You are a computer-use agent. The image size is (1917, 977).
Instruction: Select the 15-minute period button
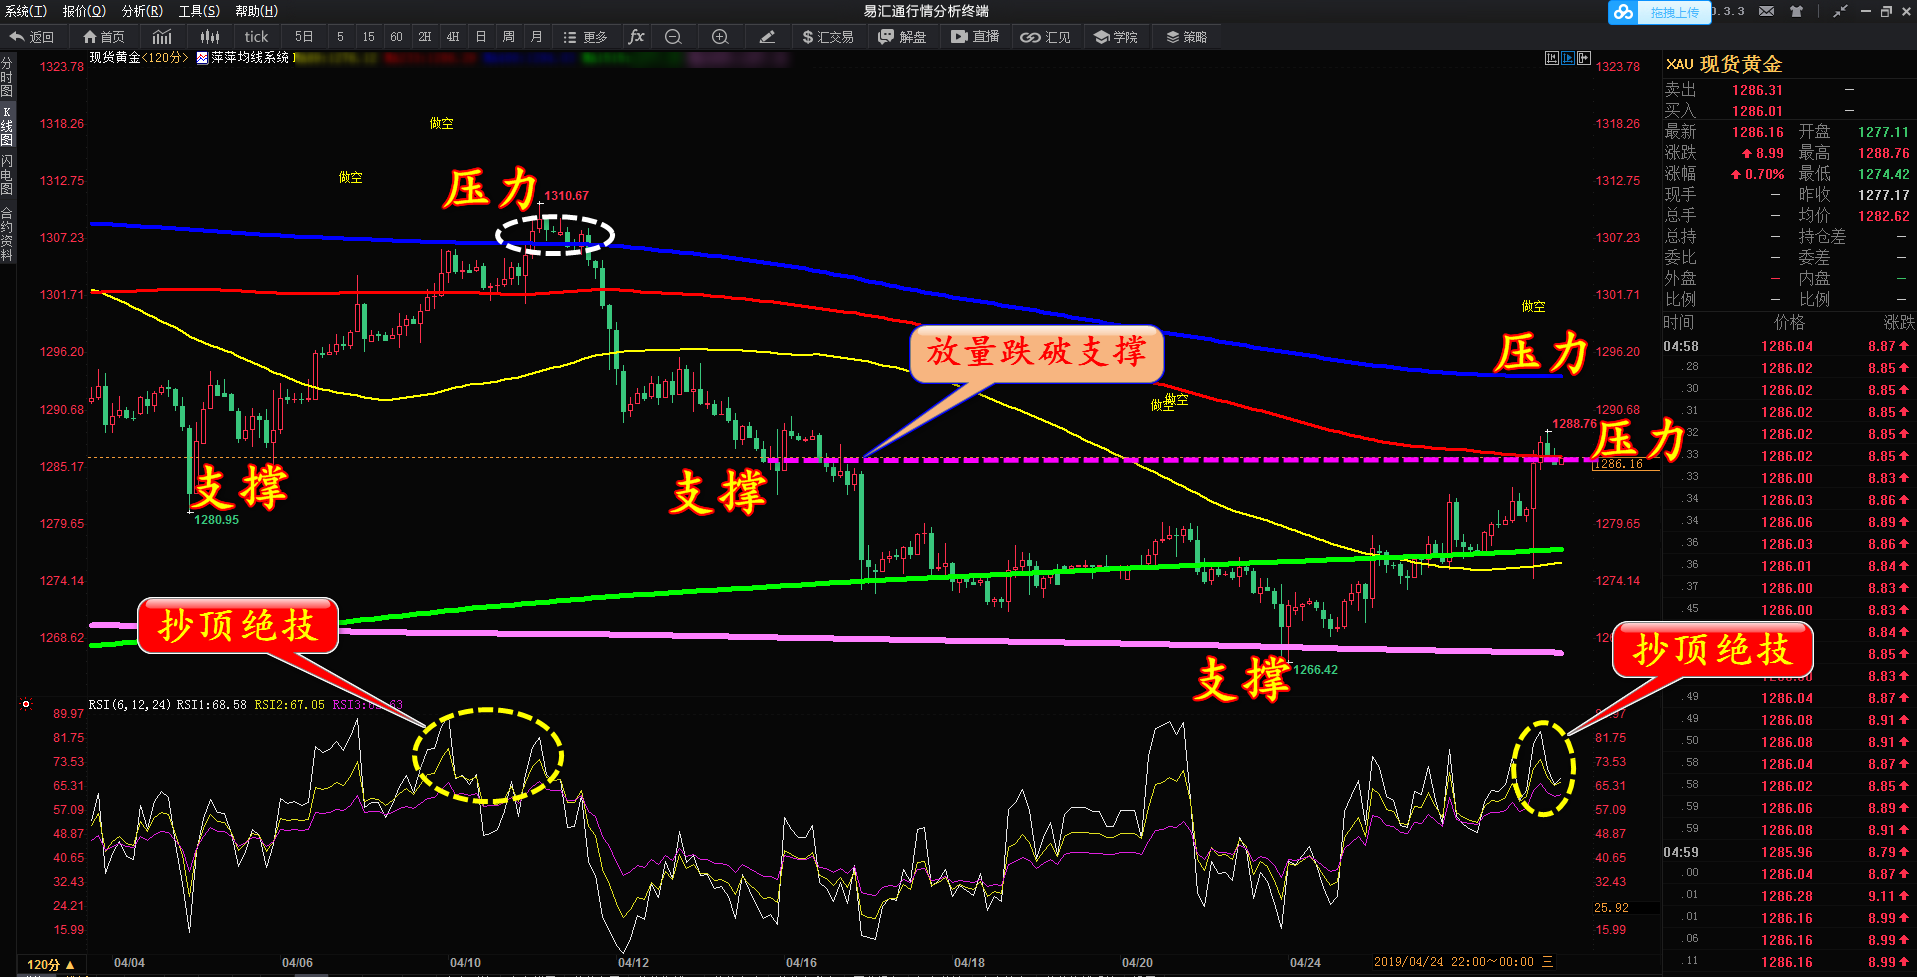tap(368, 37)
